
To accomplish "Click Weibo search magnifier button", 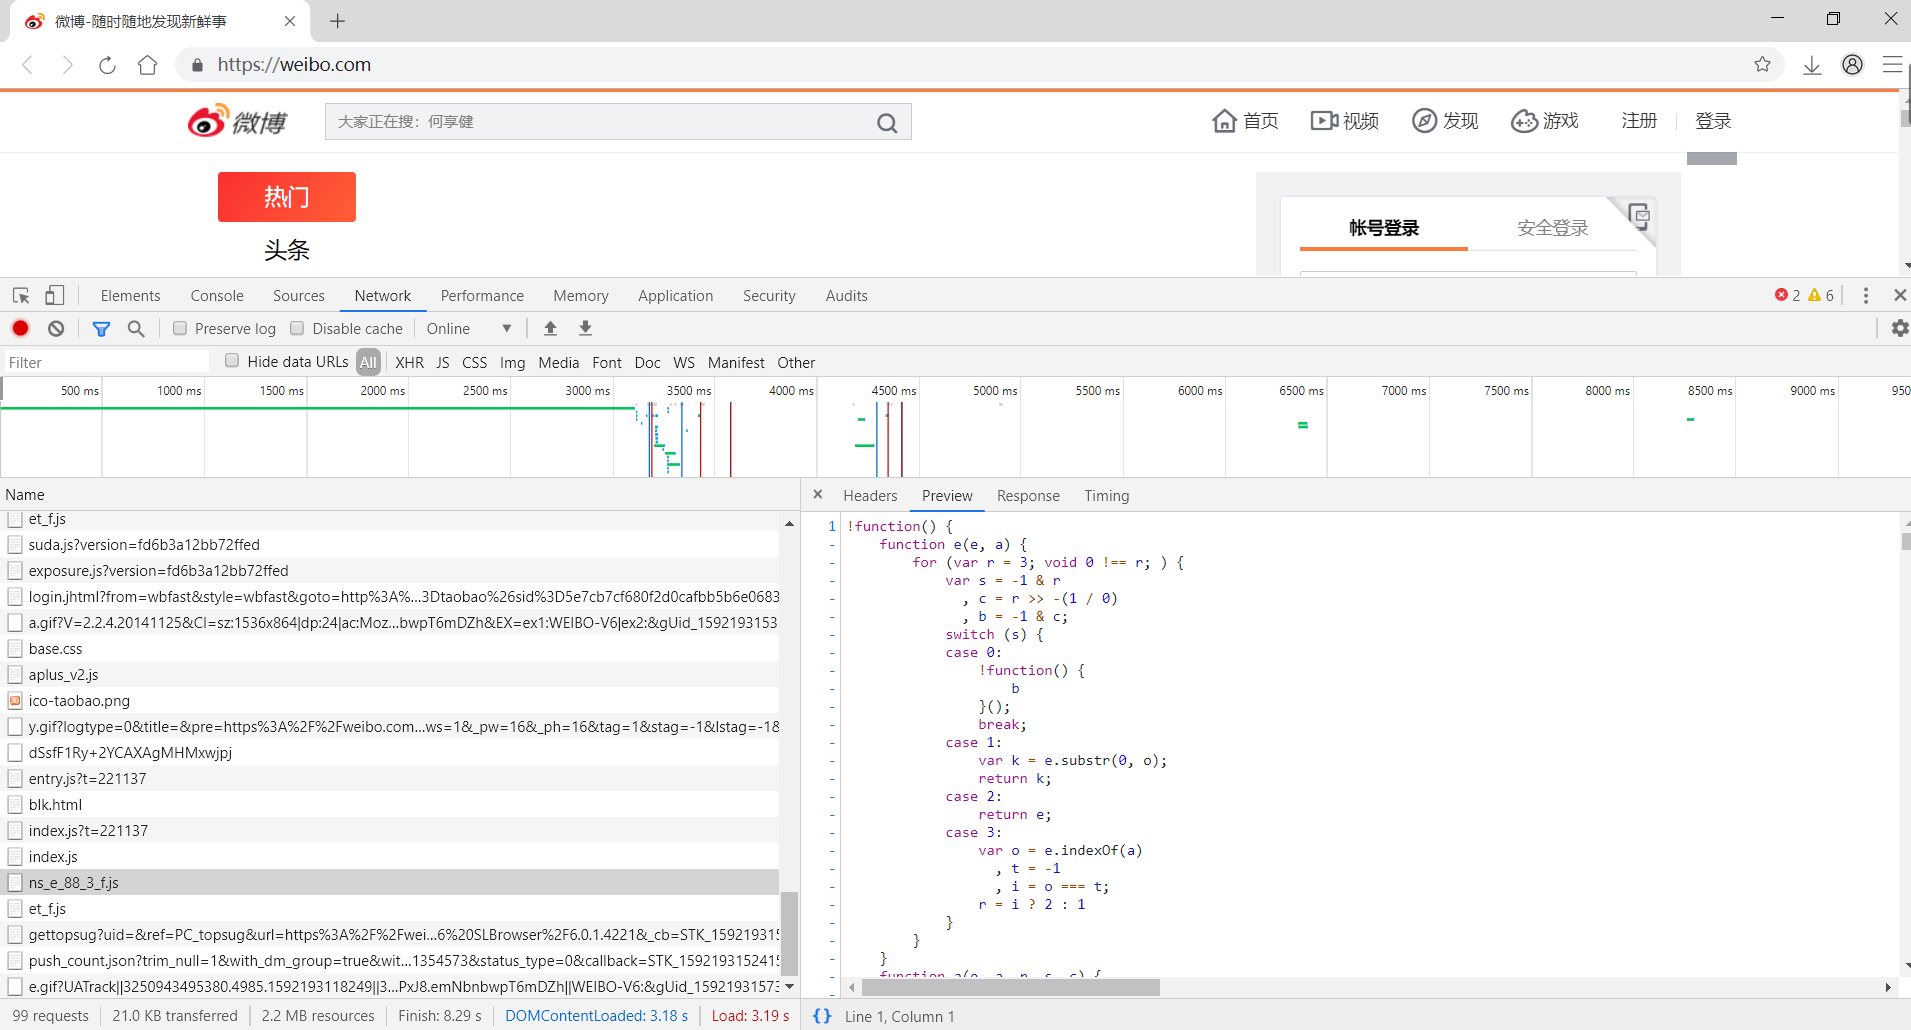I will [887, 123].
